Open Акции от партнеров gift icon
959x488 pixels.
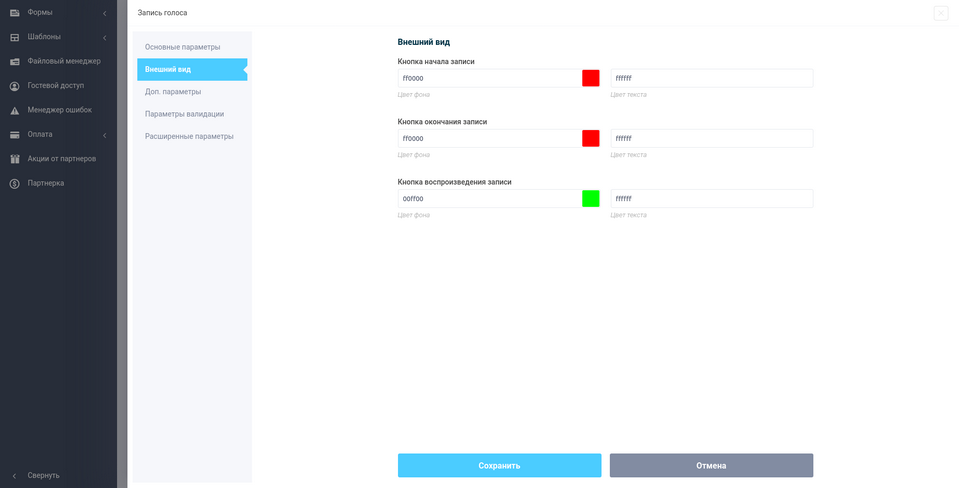tap(15, 159)
